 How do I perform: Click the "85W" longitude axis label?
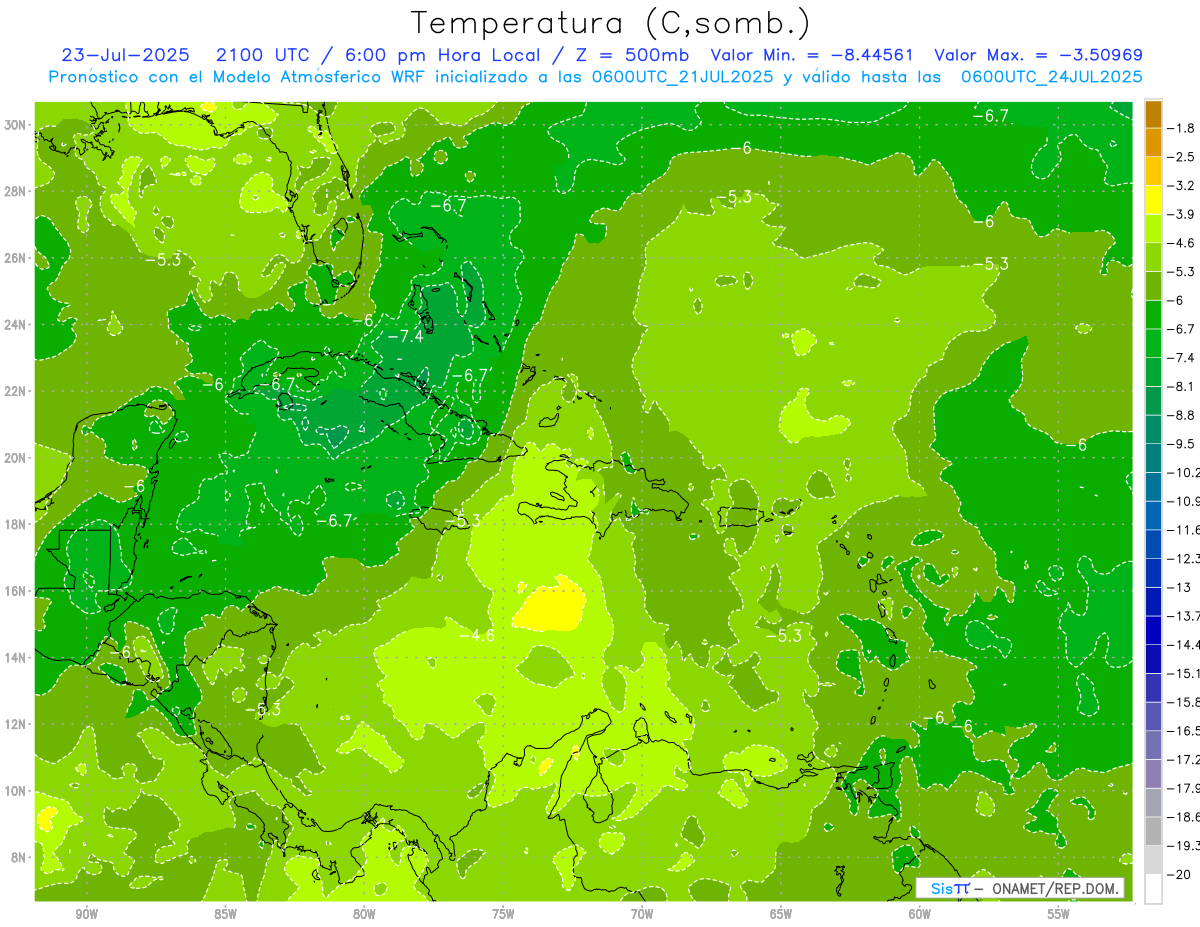225,914
